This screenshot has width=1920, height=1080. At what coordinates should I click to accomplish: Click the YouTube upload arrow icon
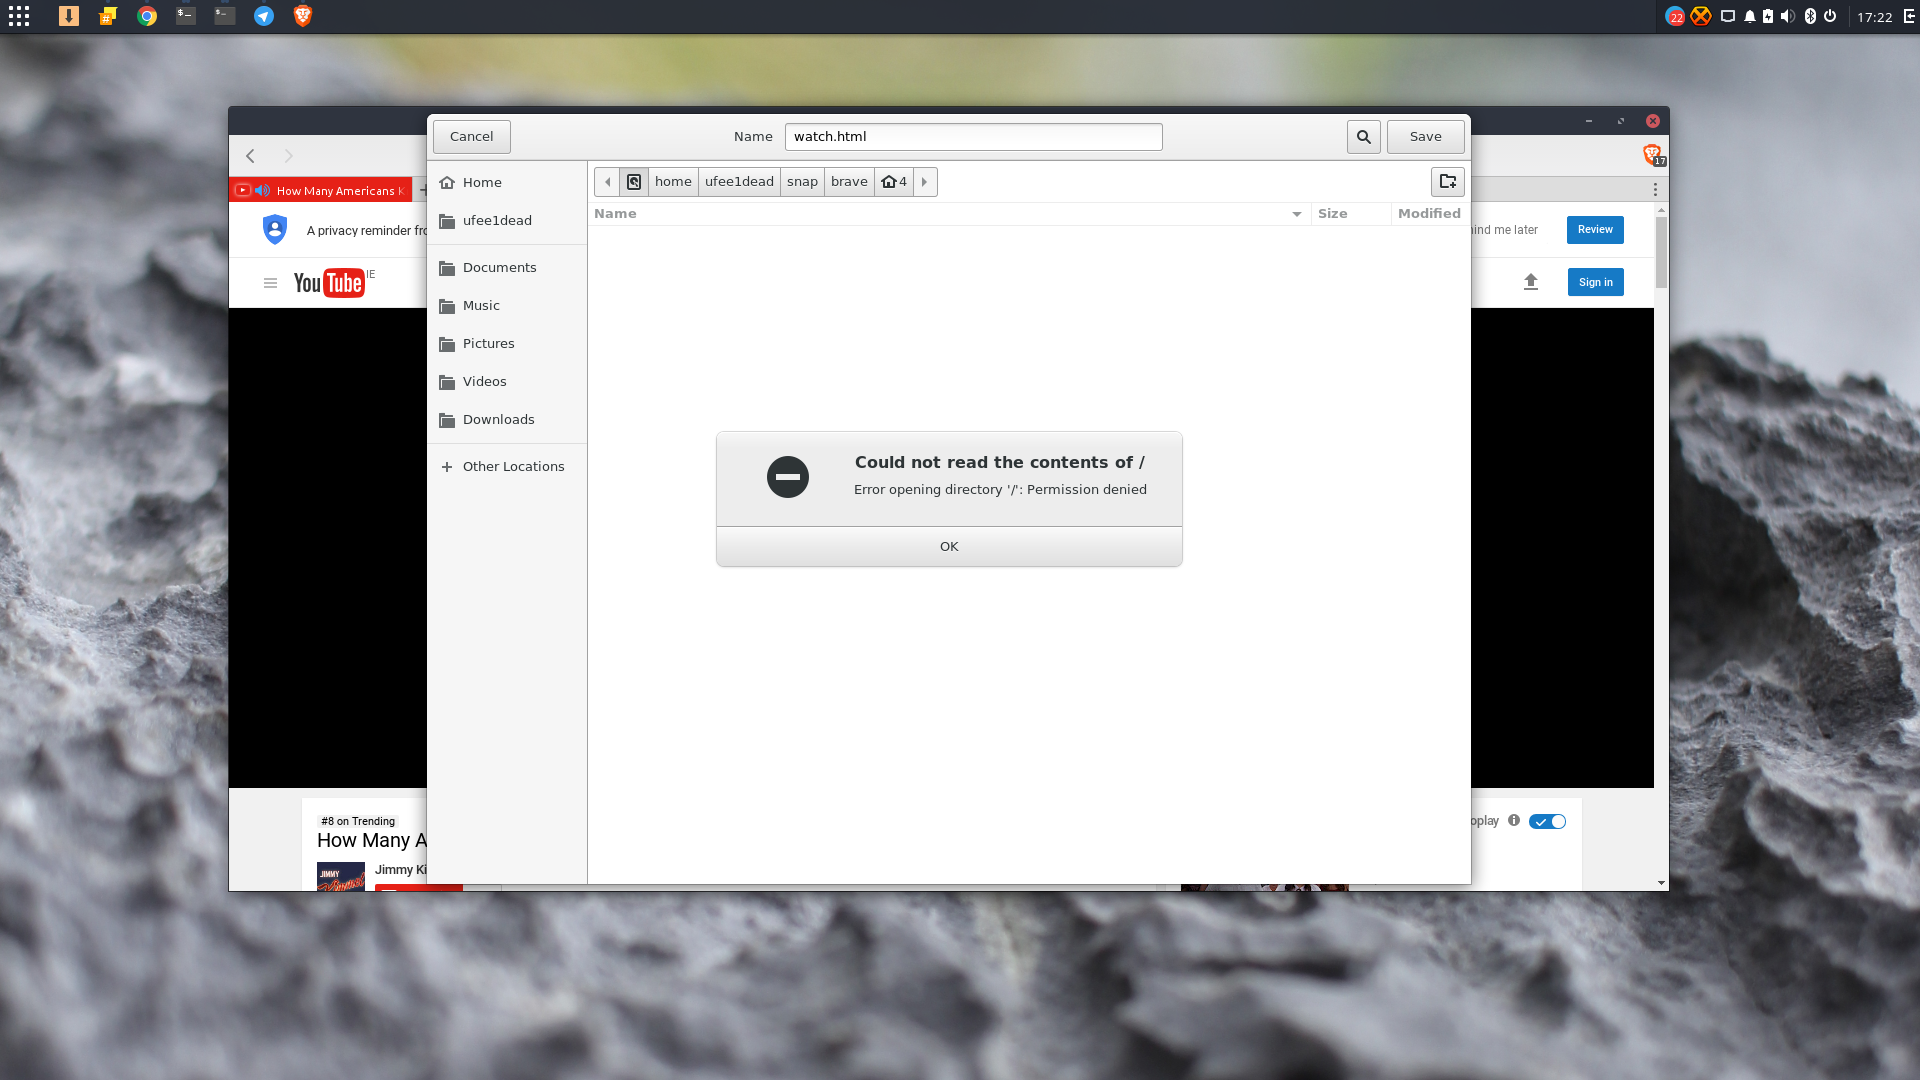pos(1530,282)
